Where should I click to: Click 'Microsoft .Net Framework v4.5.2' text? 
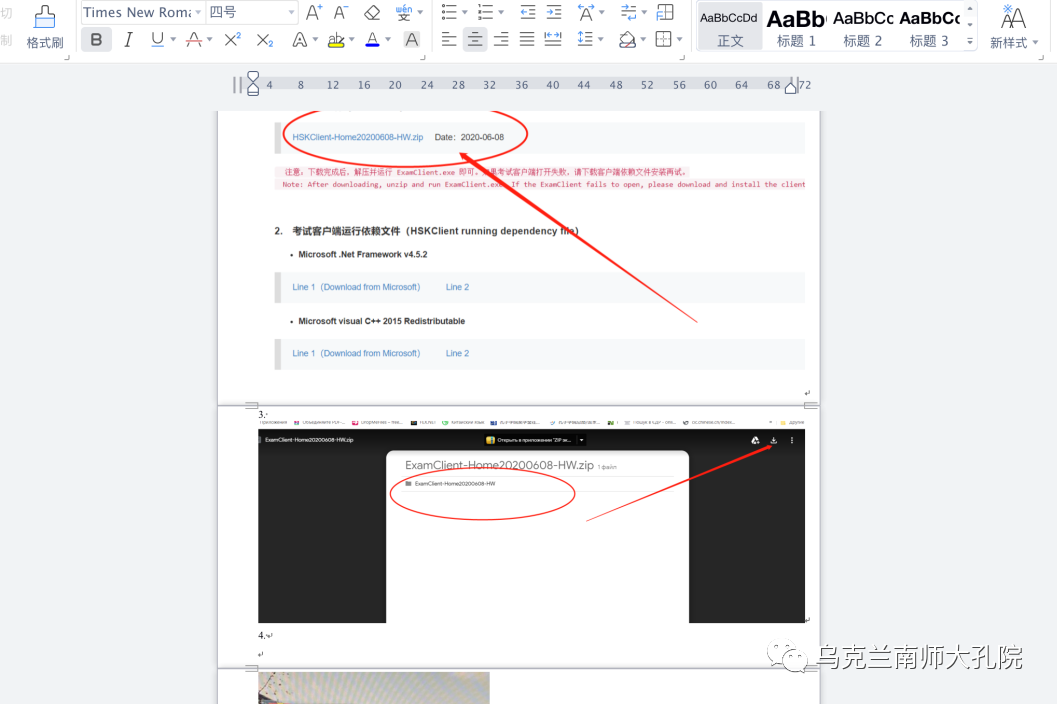[x=363, y=254]
